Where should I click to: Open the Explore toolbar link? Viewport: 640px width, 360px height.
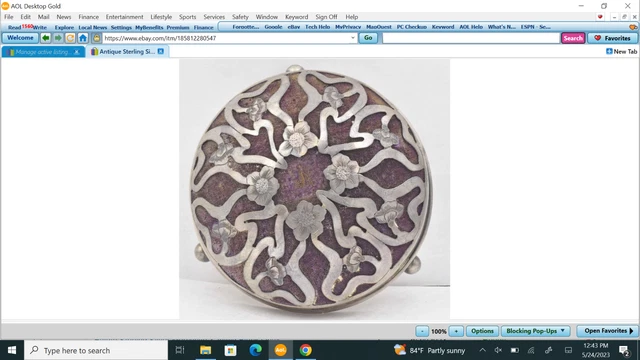pyautogui.click(x=64, y=27)
